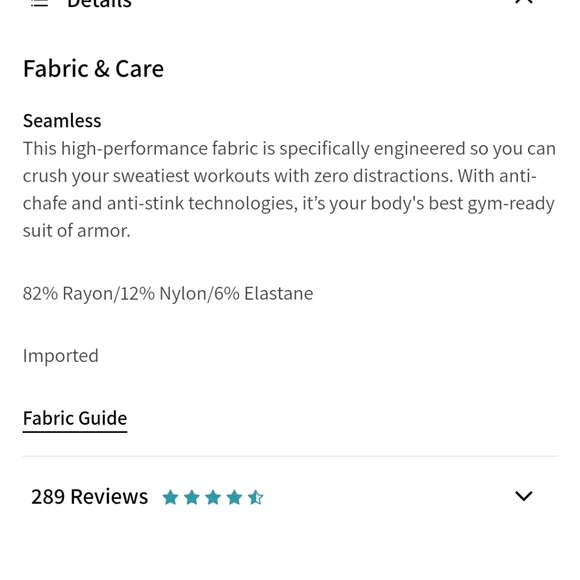Click the Details list icon
580x580 pixels.
point(39,3)
